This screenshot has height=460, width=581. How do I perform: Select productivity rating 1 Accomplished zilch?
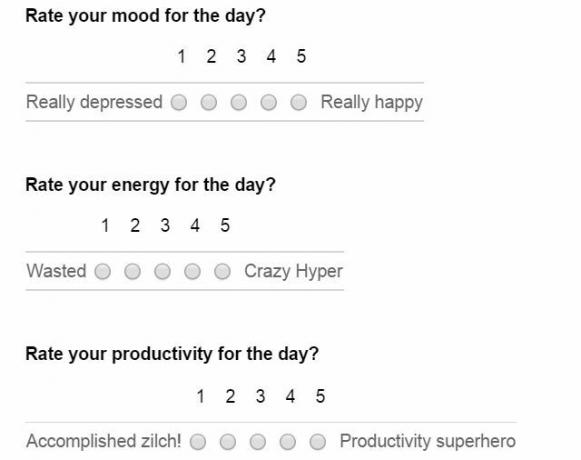tap(198, 442)
